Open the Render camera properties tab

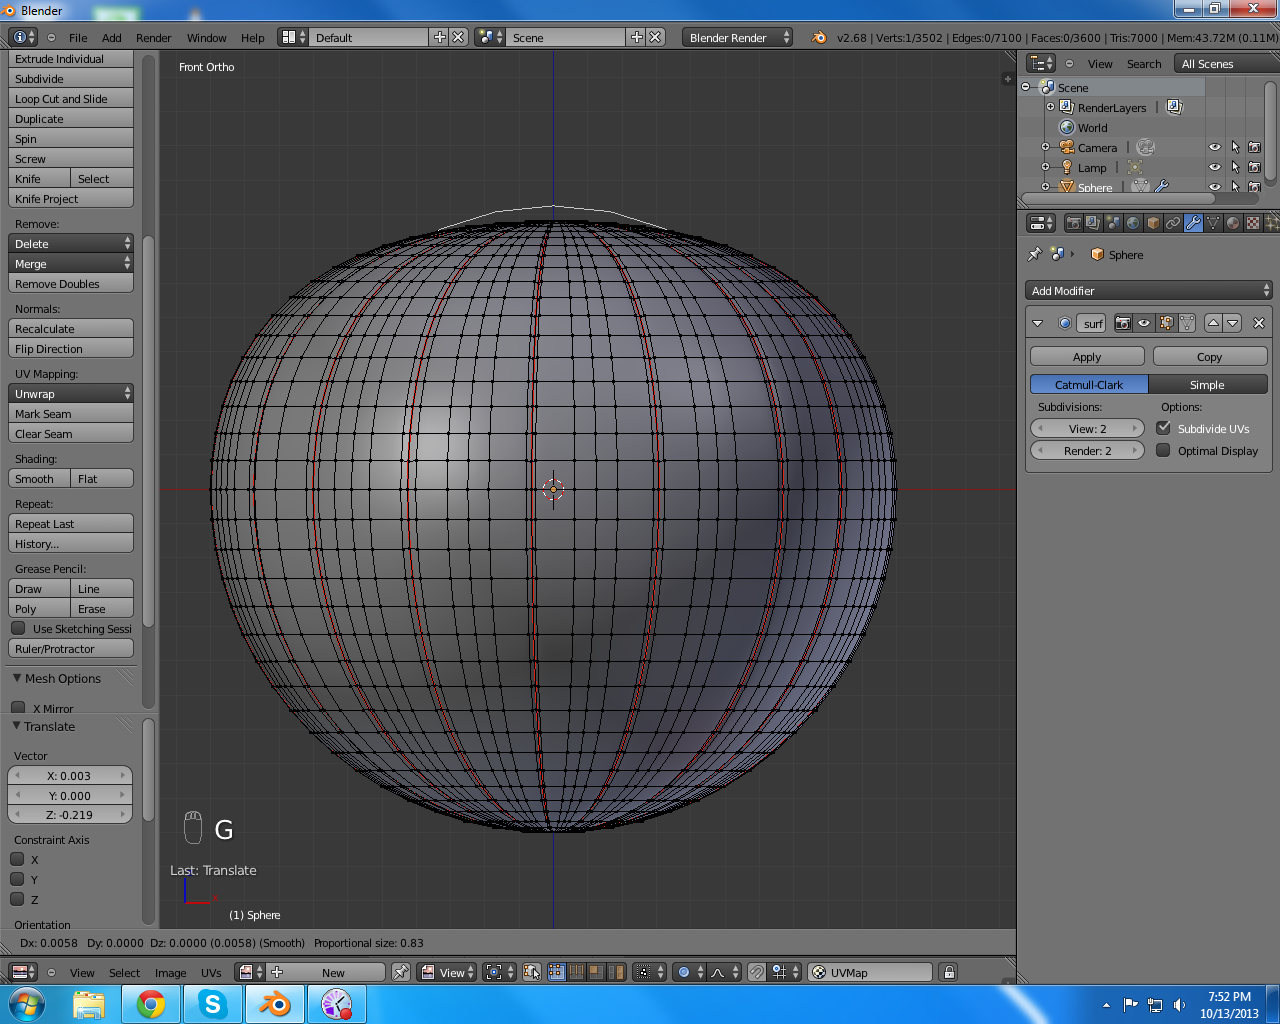click(x=1073, y=223)
